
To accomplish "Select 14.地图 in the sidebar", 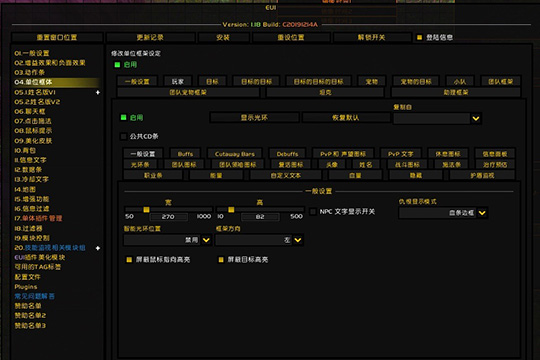I will click(25, 189).
